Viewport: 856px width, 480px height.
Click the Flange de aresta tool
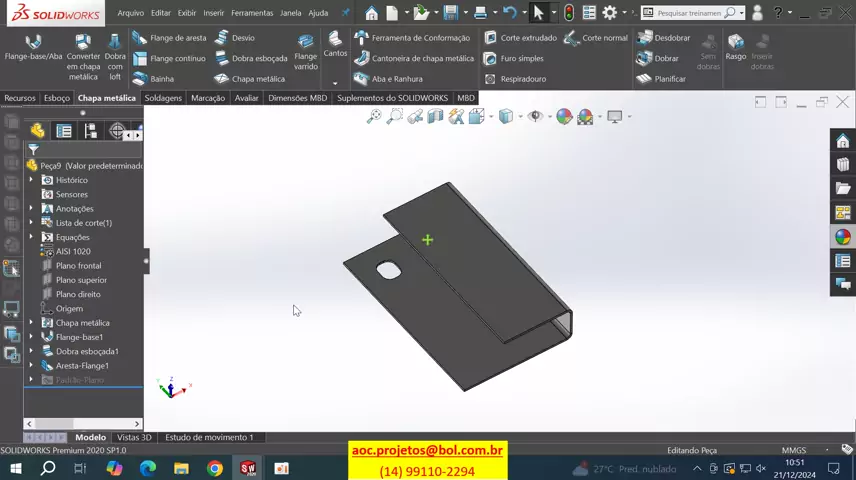point(170,38)
